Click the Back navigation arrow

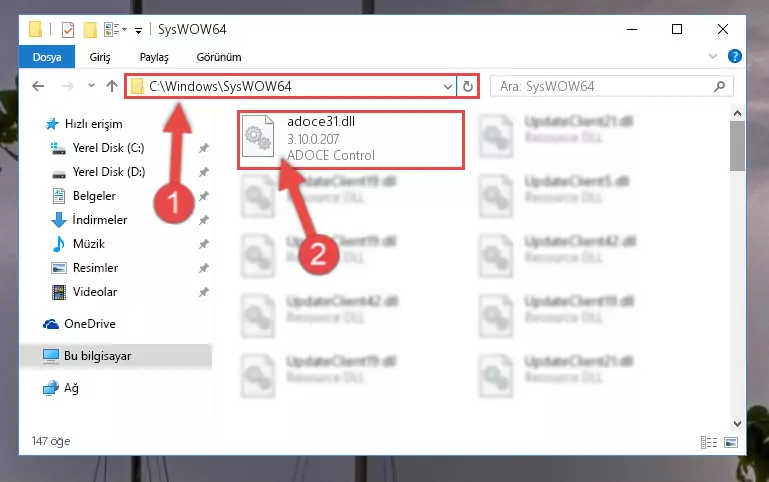tap(38, 86)
